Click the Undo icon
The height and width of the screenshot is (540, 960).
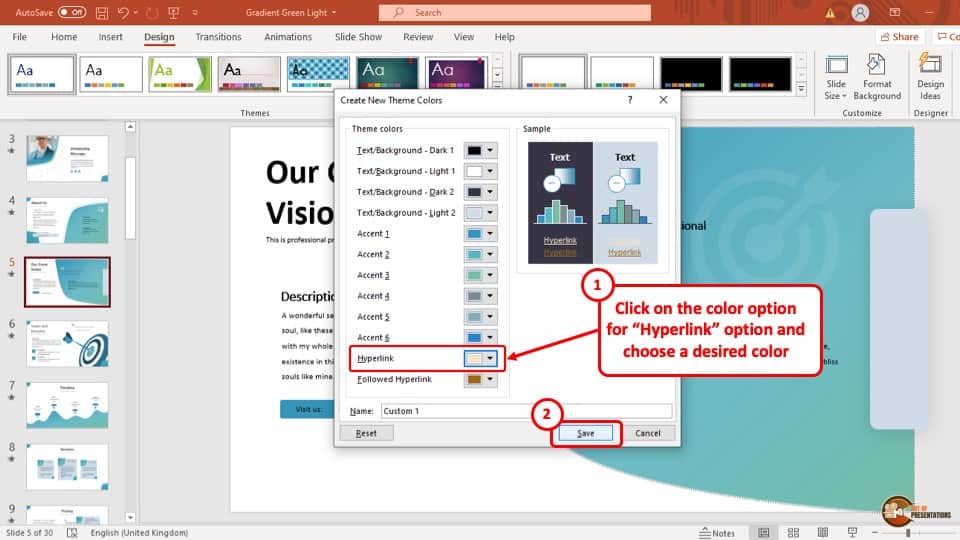point(123,12)
